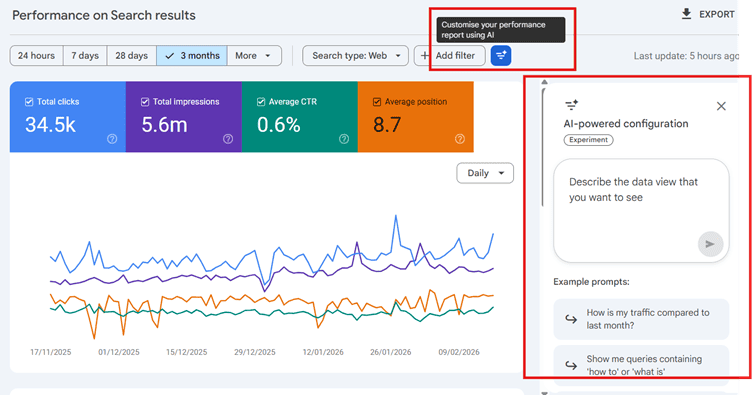
Task: Click the 0.6% average CTR value
Action: (x=279, y=125)
